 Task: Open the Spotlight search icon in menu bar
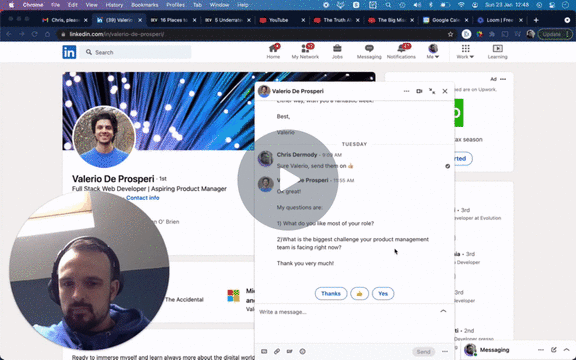click(x=388, y=5)
